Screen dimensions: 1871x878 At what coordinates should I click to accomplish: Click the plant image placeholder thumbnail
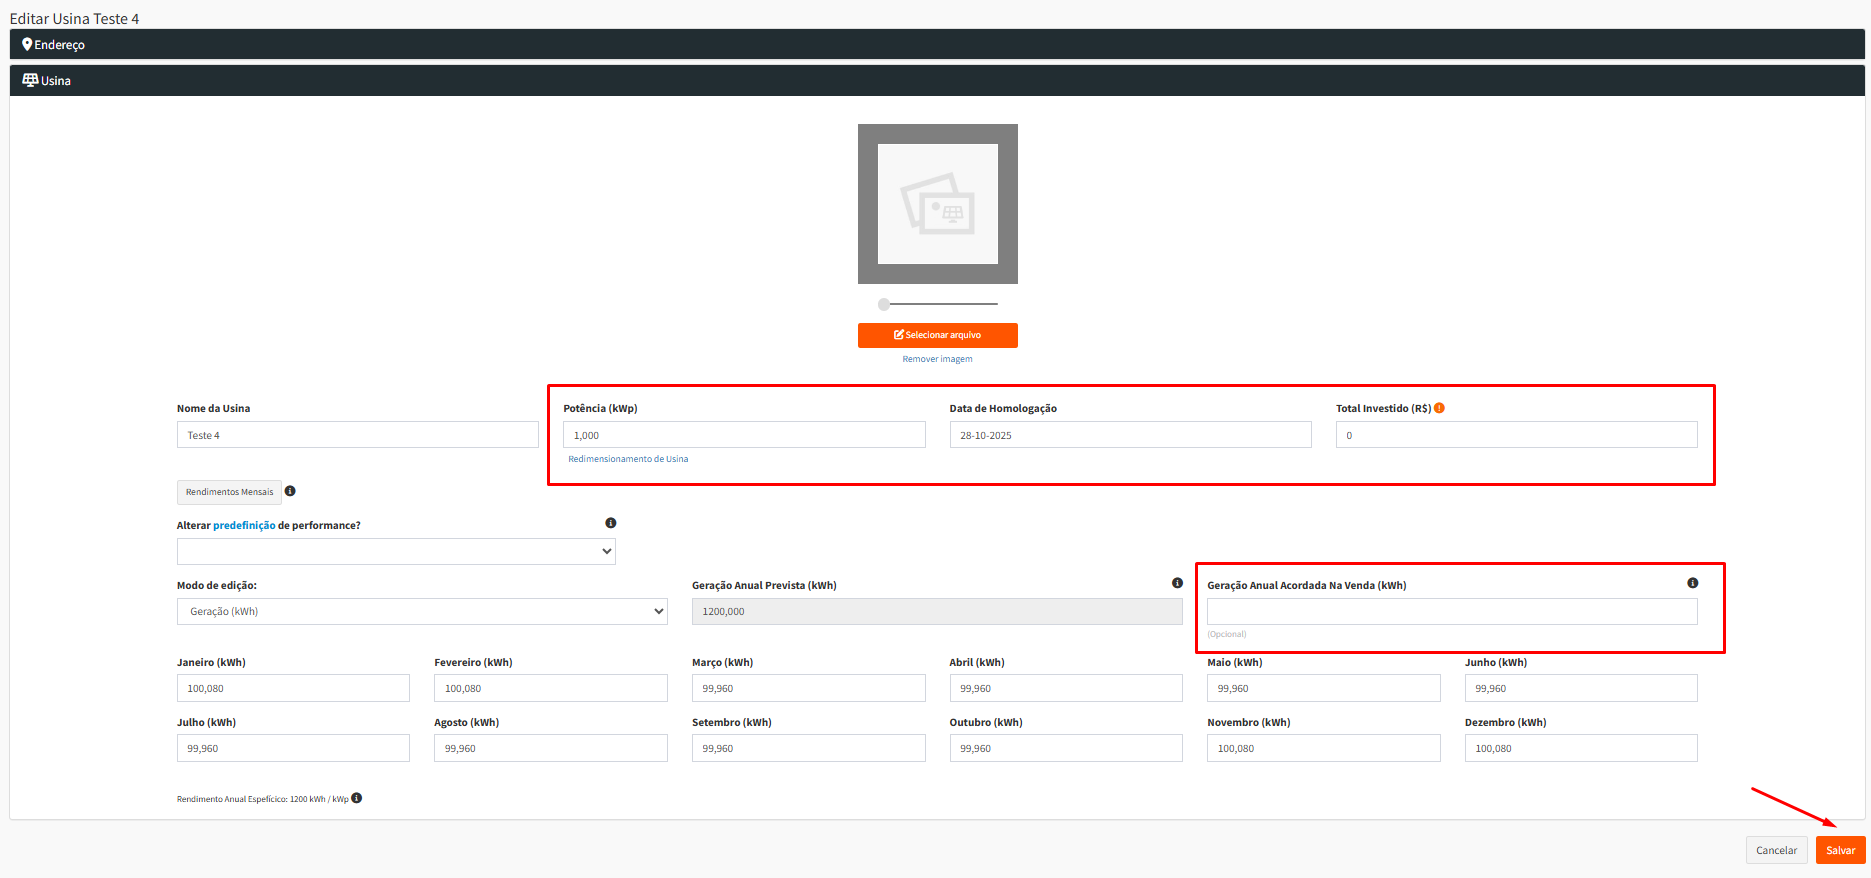[x=937, y=204]
